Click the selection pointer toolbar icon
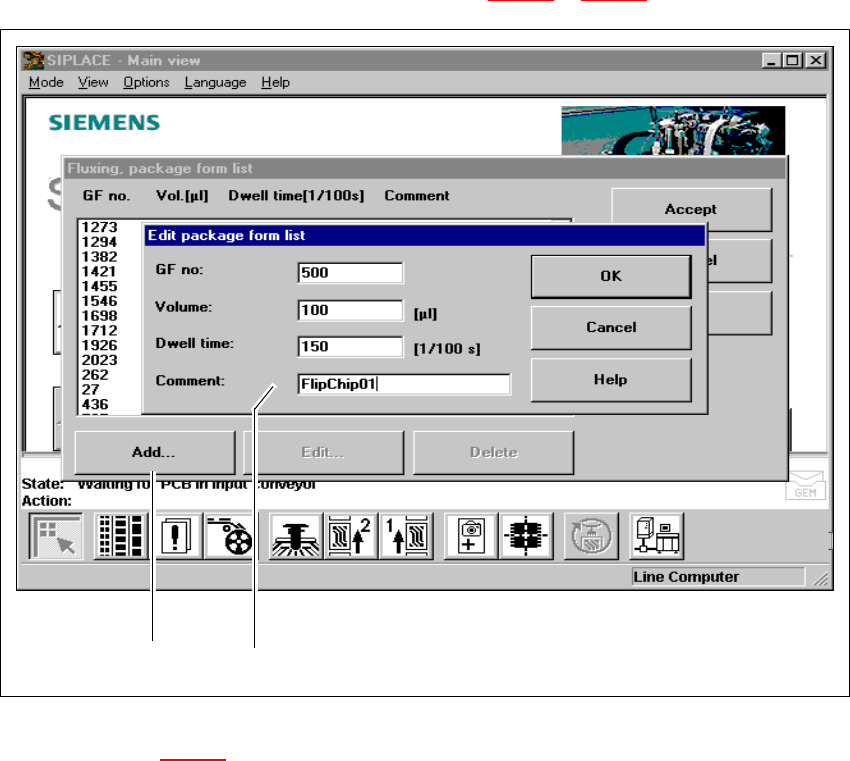The width and height of the screenshot is (850, 761). point(56,536)
